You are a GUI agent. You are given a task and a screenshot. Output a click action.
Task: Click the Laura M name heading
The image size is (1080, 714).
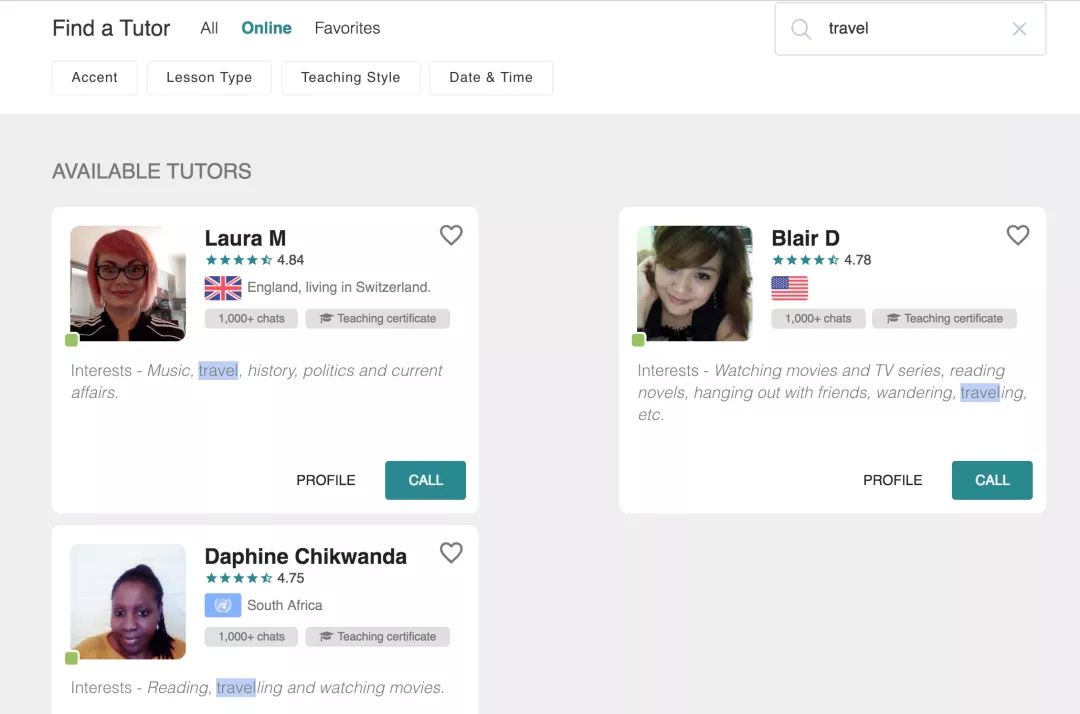[x=245, y=238]
